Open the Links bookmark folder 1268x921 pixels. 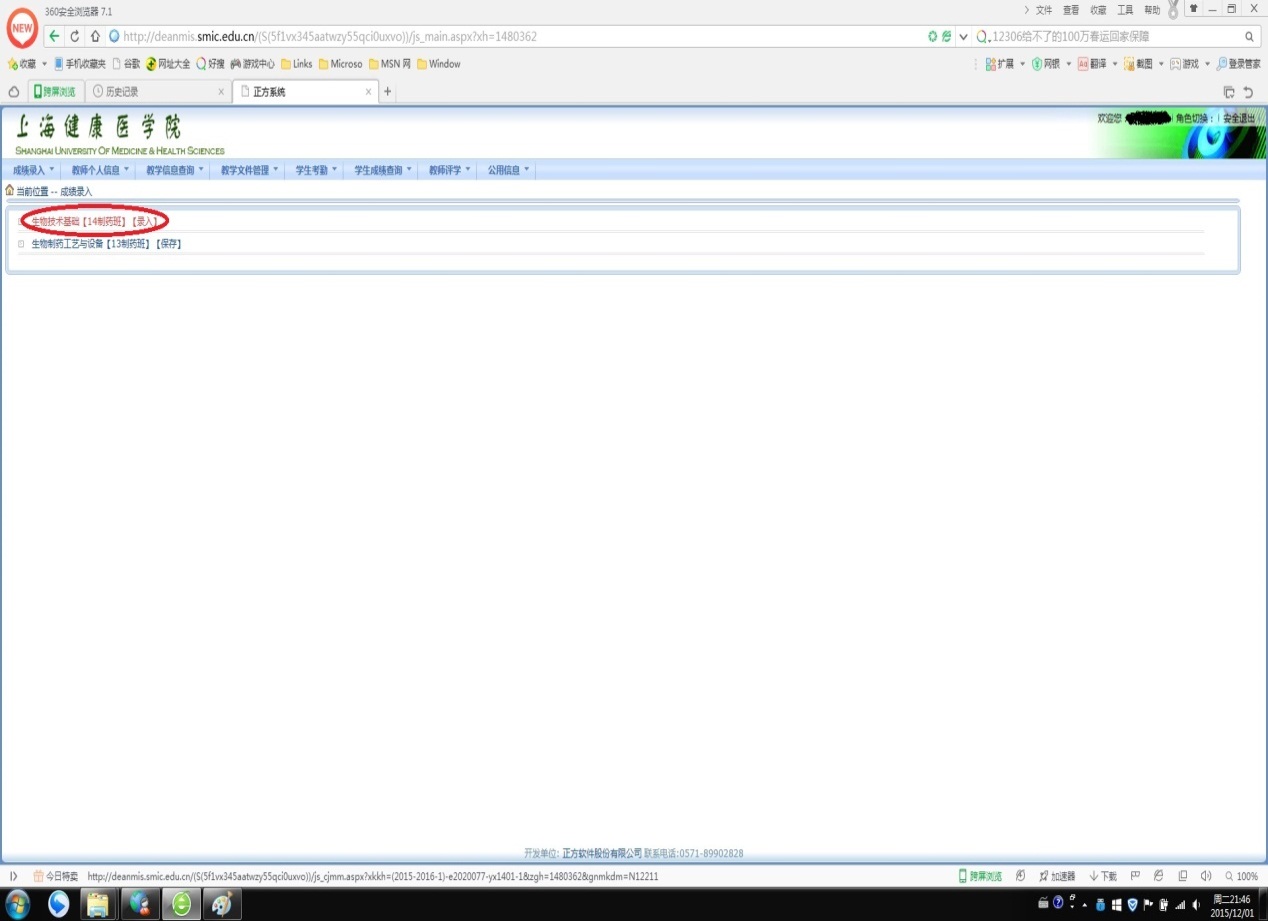click(x=297, y=64)
